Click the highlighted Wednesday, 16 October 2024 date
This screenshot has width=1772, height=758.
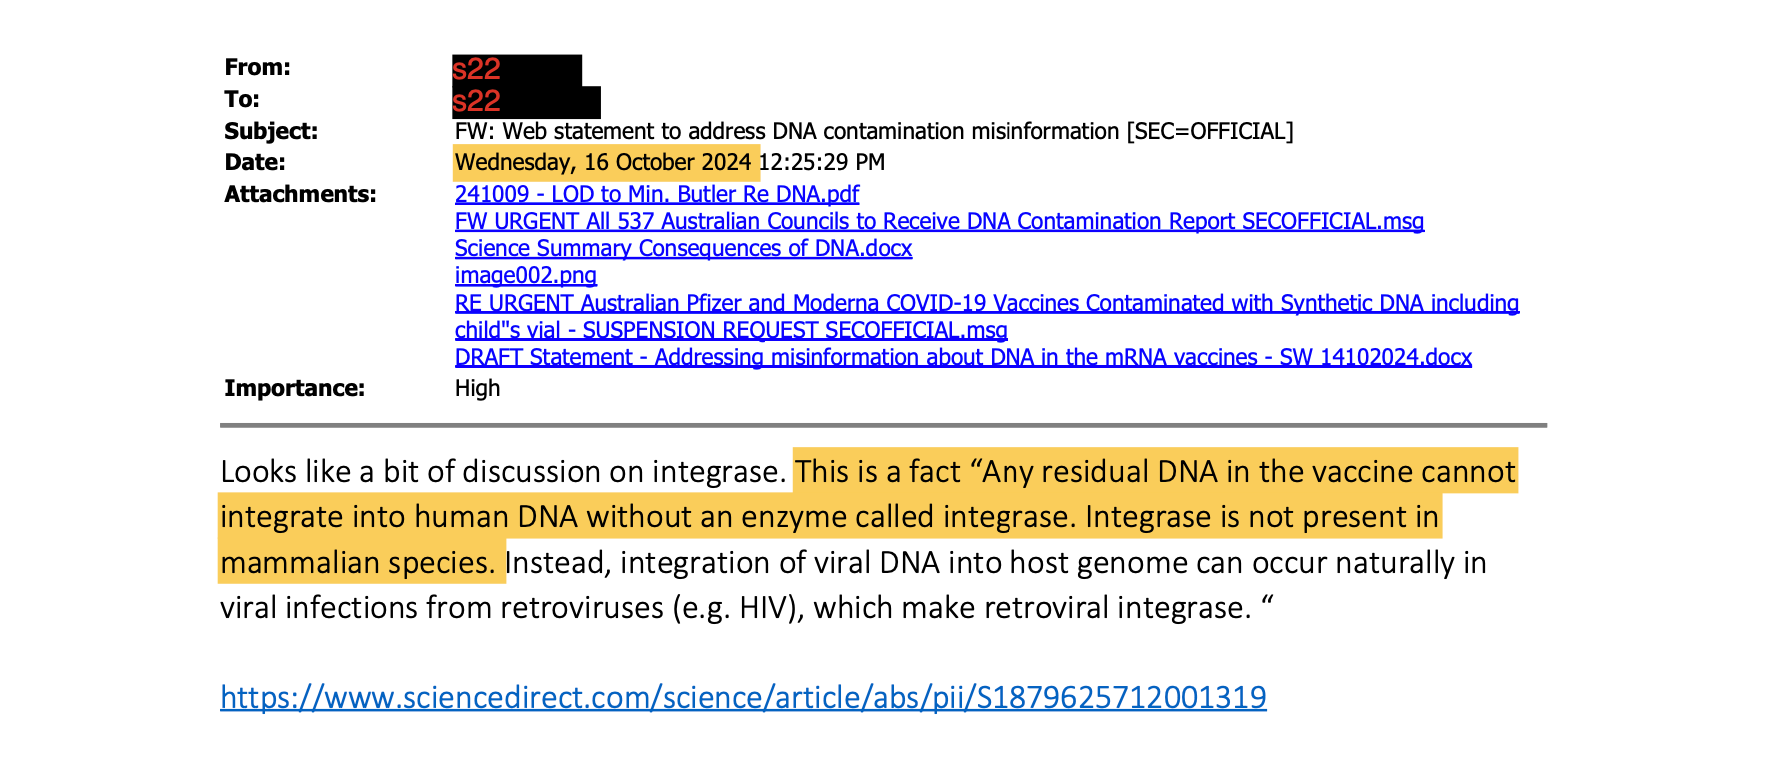tap(604, 162)
